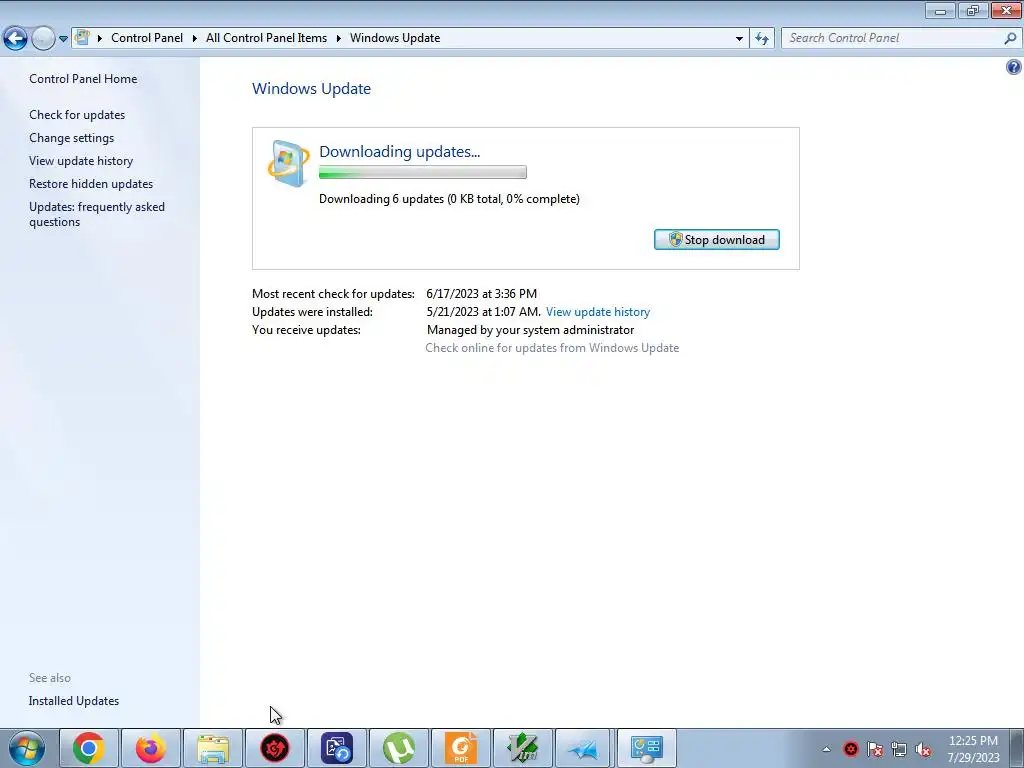The width and height of the screenshot is (1024, 768).
Task: Open Change settings
Action: click(71, 138)
